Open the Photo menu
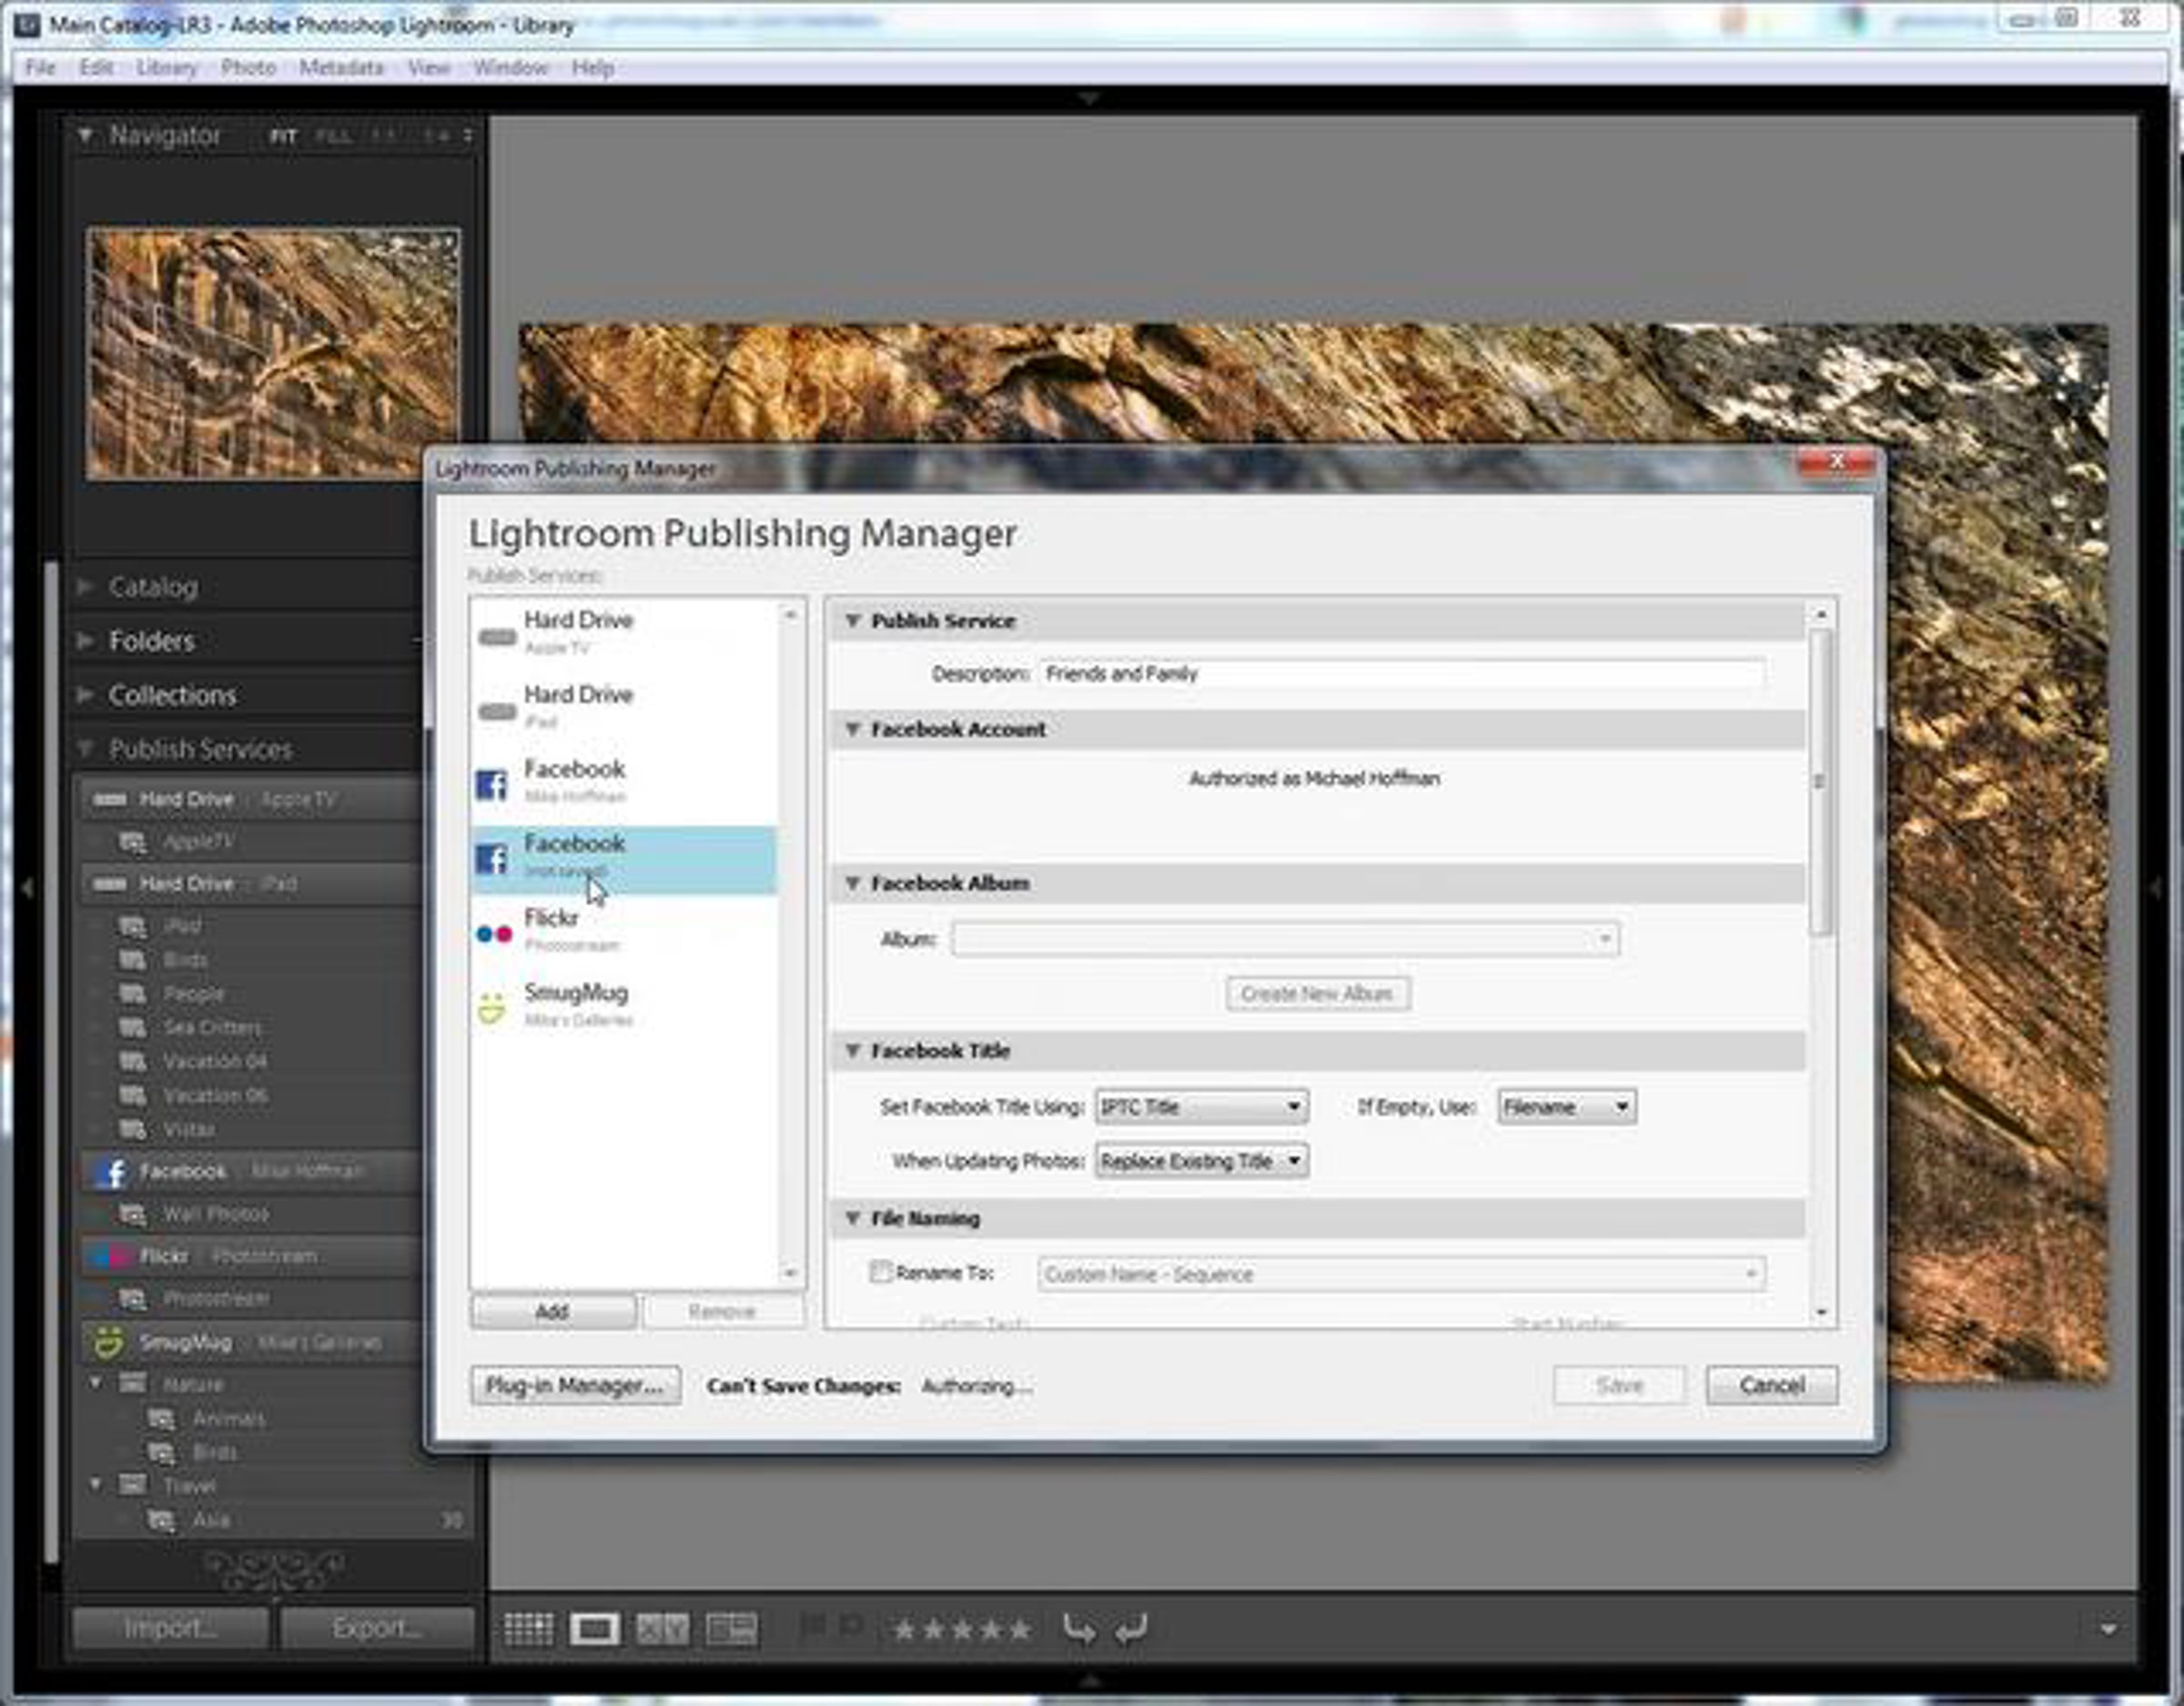 pyautogui.click(x=248, y=68)
